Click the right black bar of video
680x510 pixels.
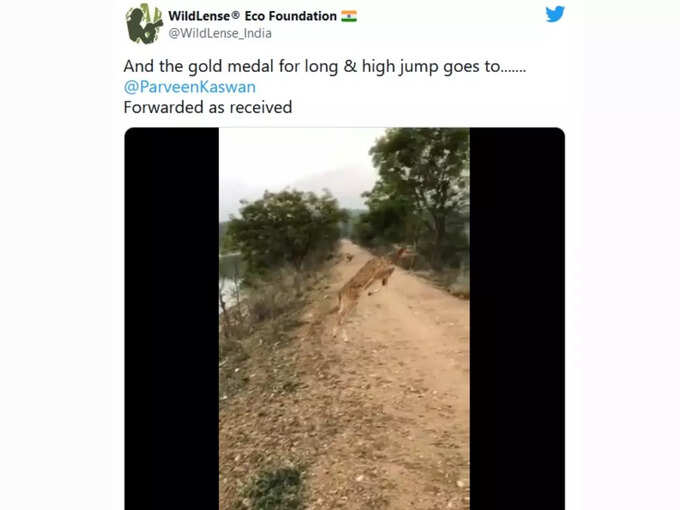coord(517,319)
